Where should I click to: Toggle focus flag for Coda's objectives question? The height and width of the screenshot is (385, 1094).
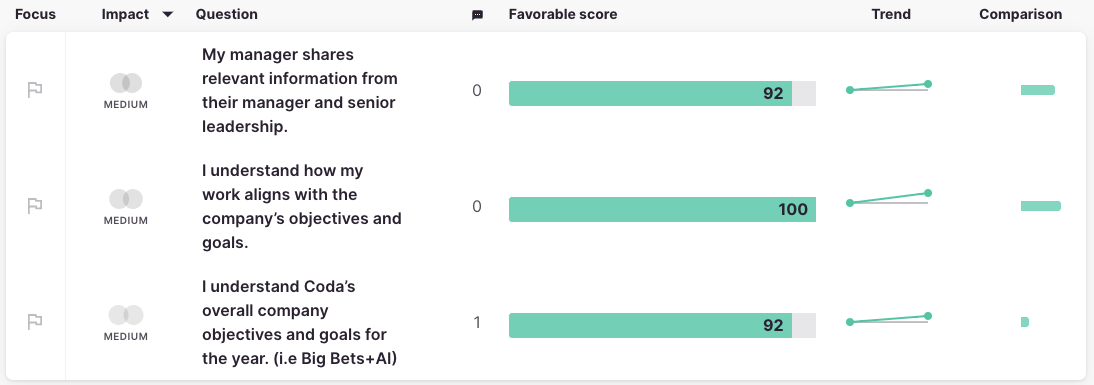(x=35, y=322)
